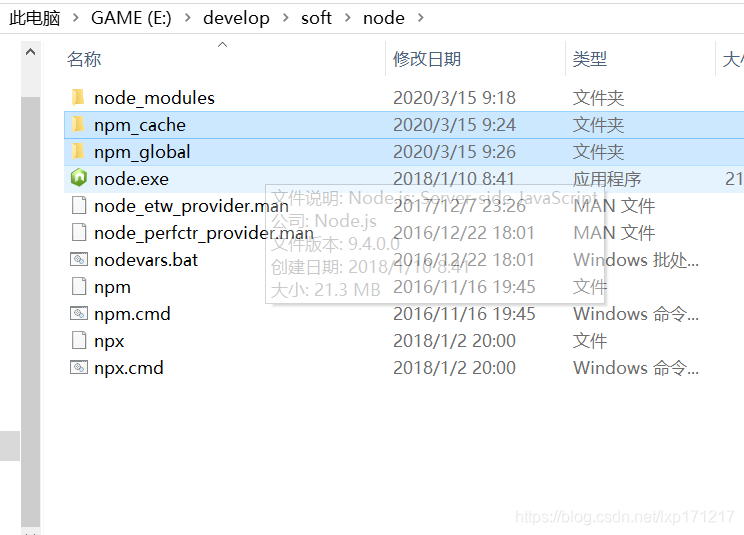
Task: Select the nodevars.bat file name
Action: pos(146,260)
